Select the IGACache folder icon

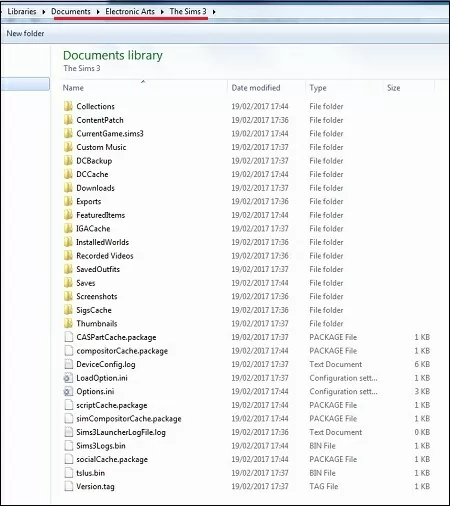click(68, 229)
